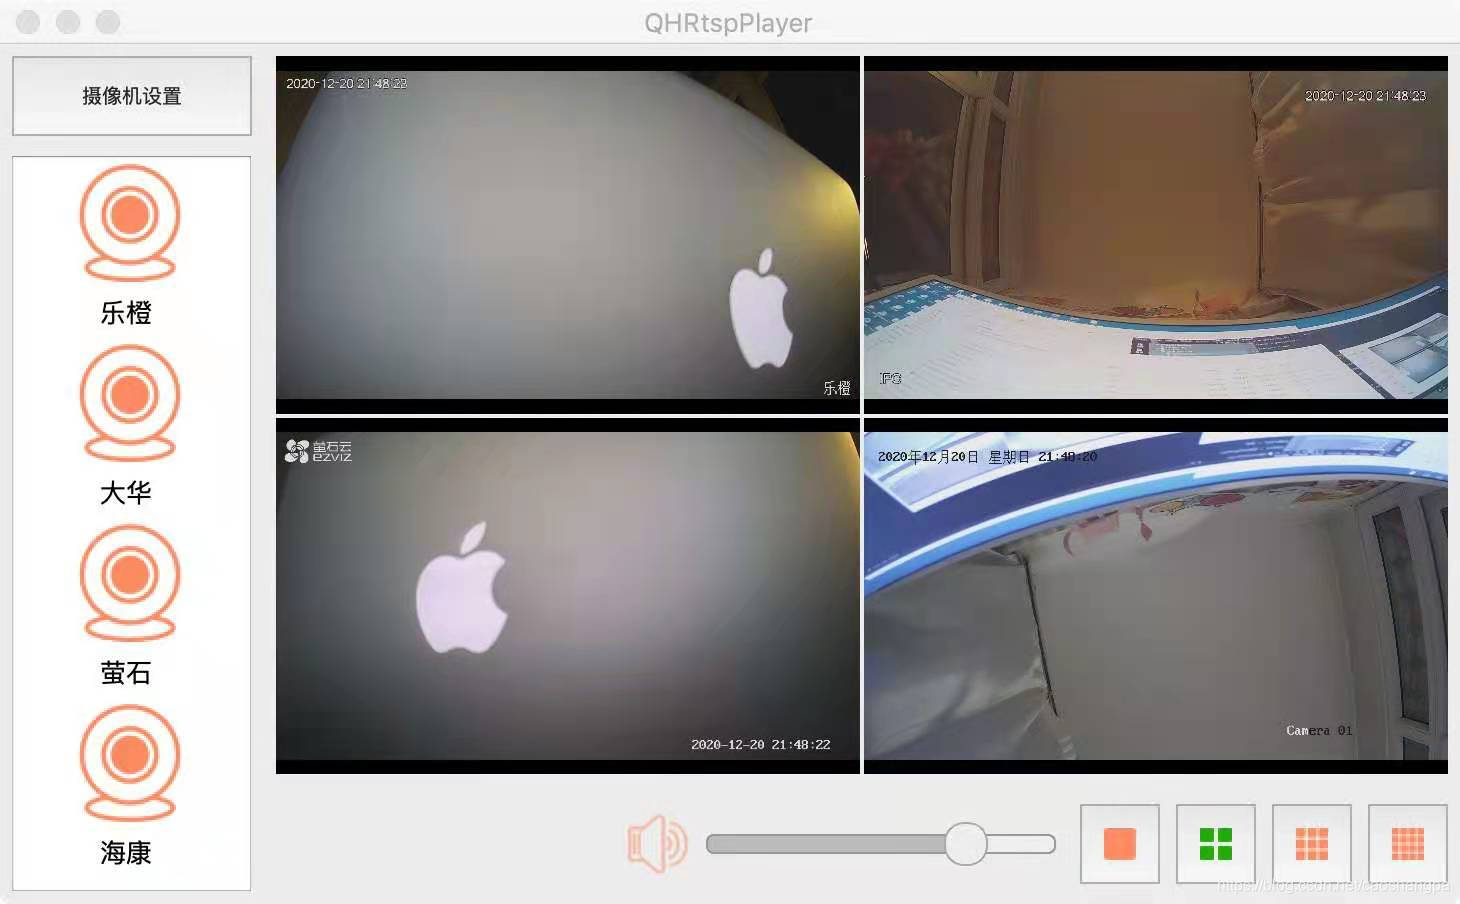Click the volume slider handle
Image resolution: width=1460 pixels, height=904 pixels.
[x=966, y=844]
